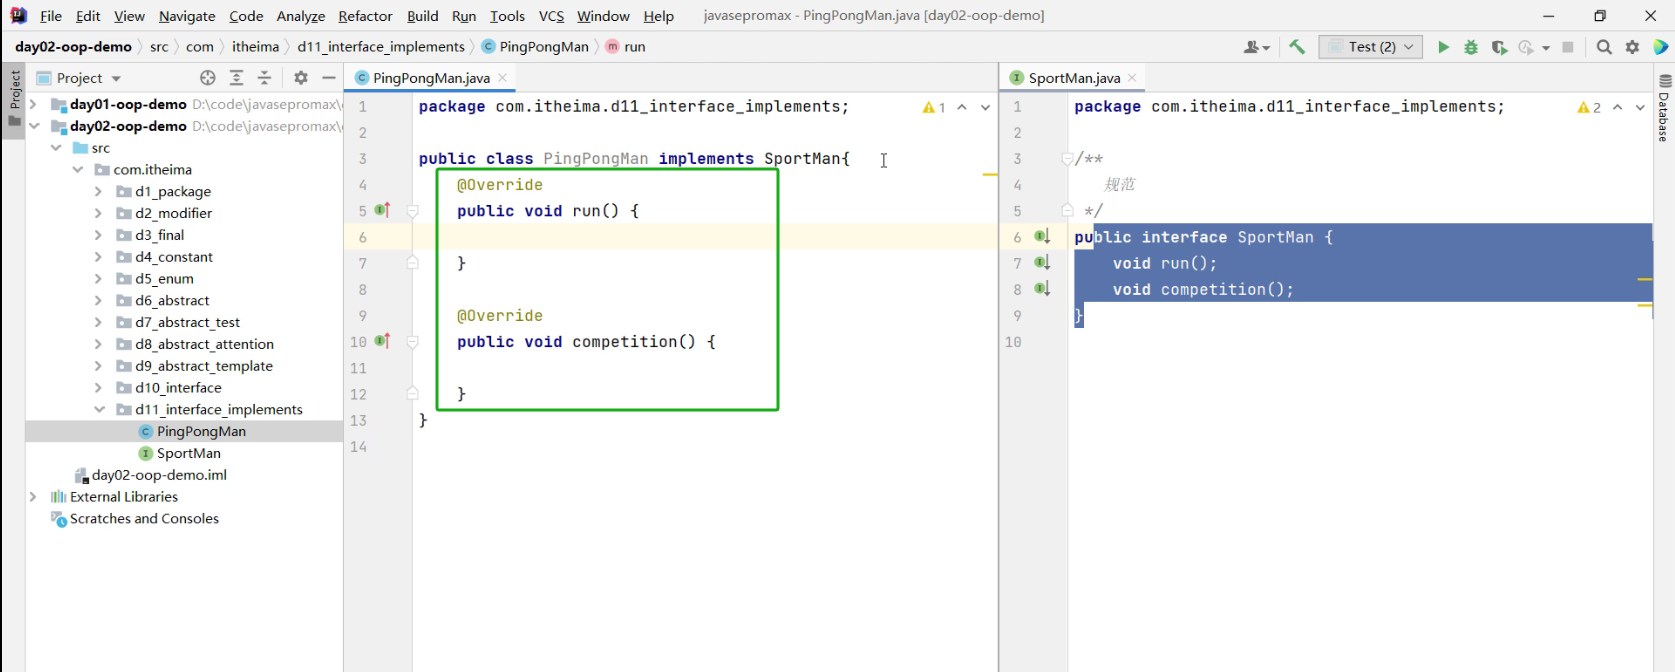Collapse all in the Project panel
The width and height of the screenshot is (1675, 672).
tap(265, 78)
